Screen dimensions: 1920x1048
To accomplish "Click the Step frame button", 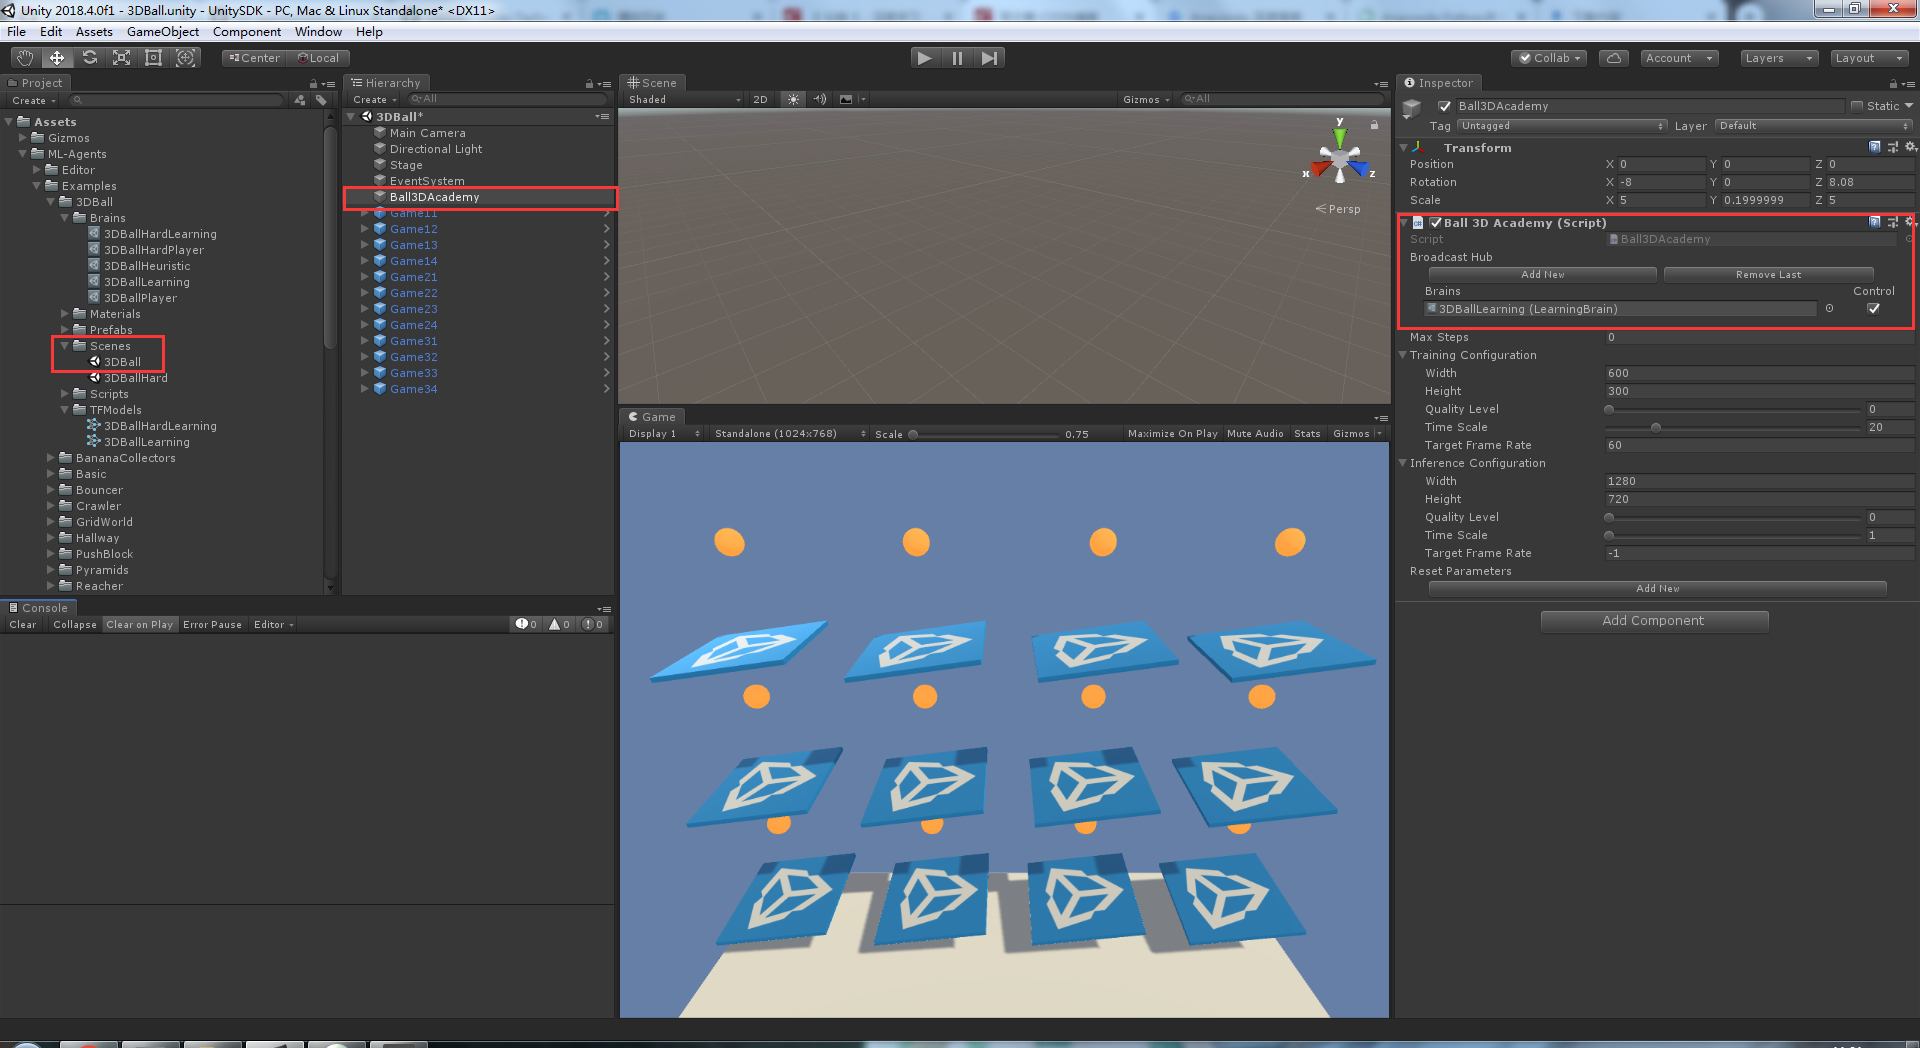I will point(990,57).
